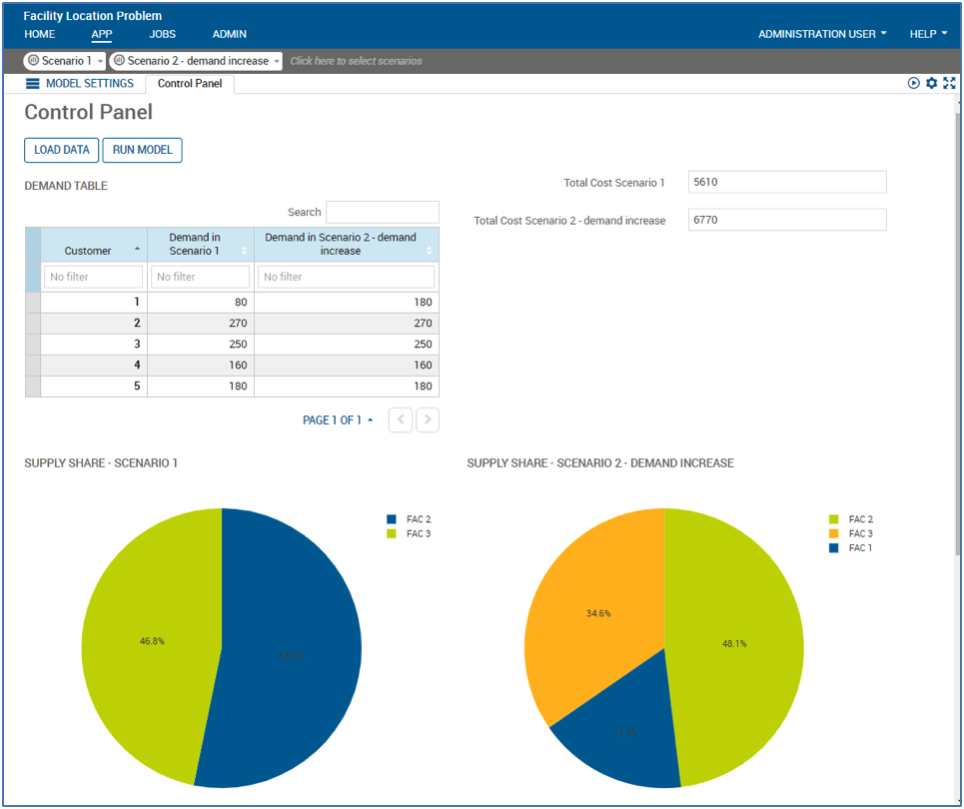Click the scenario icon on Scenario 1 chip
Viewport: 964px width, 809px height.
coord(33,60)
